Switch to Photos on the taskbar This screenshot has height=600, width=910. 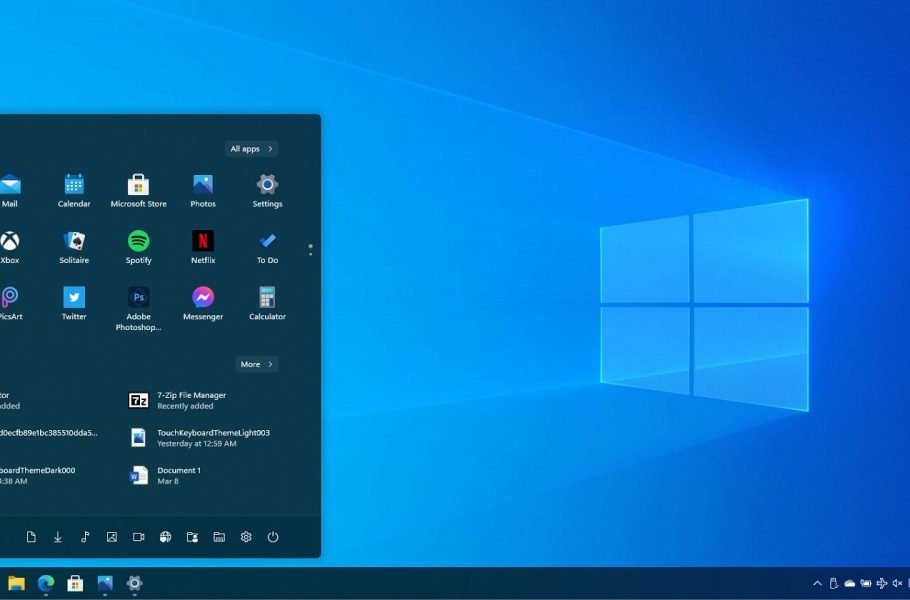pos(105,583)
